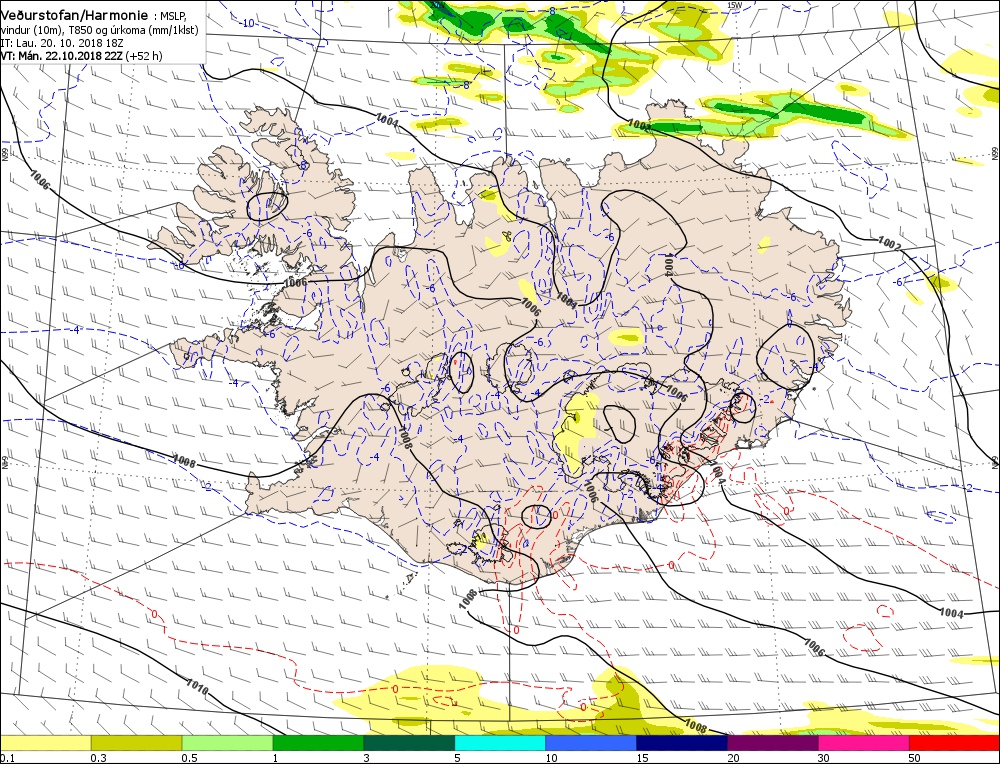The height and width of the screenshot is (764, 1000).
Task: Click the light green 0.5–1 legend swatch
Action: [x=227, y=743]
